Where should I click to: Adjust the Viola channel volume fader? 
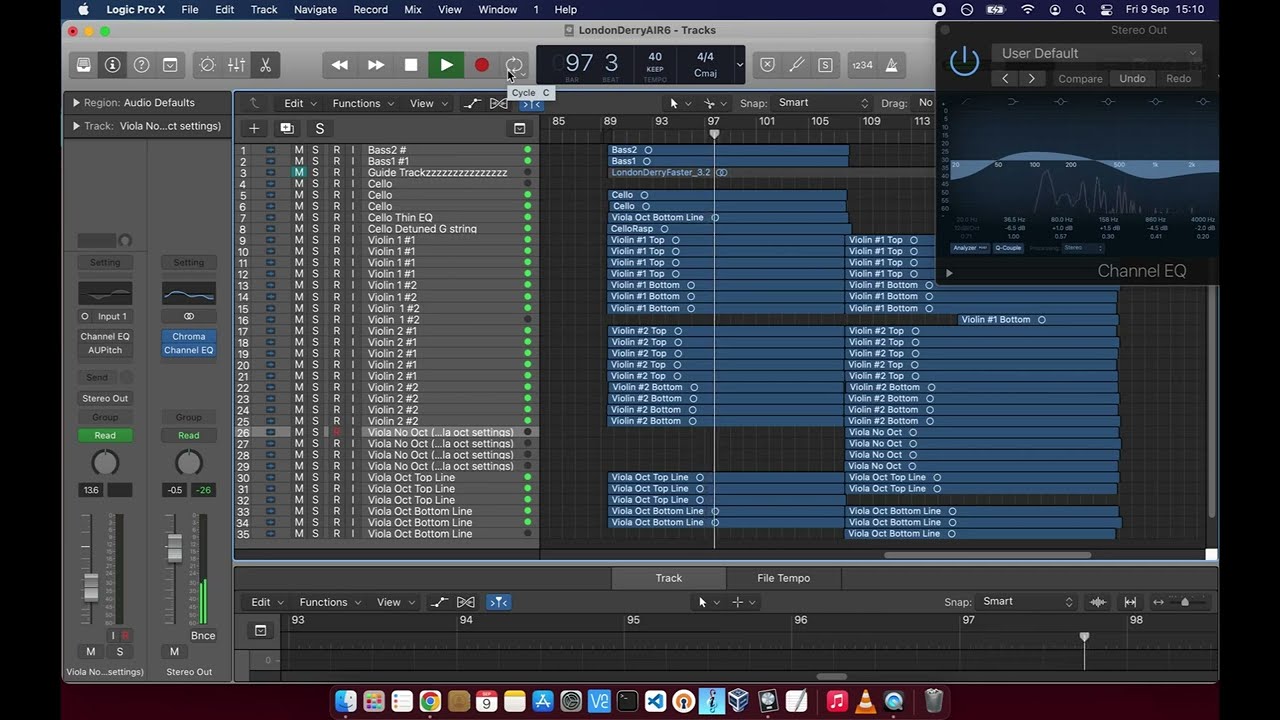90,587
